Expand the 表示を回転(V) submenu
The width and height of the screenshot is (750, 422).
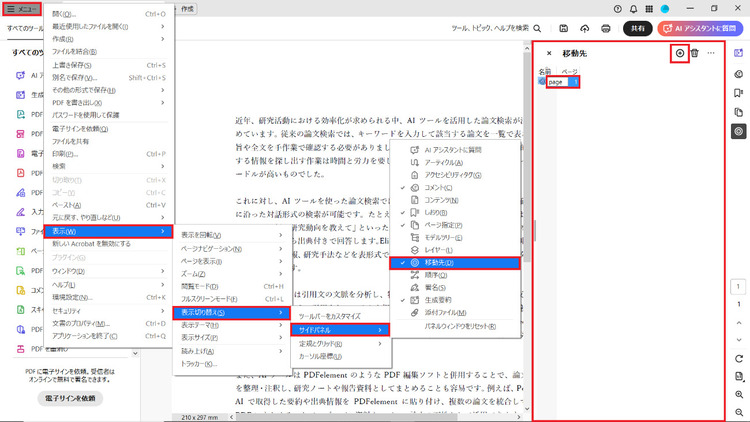[x=232, y=235]
